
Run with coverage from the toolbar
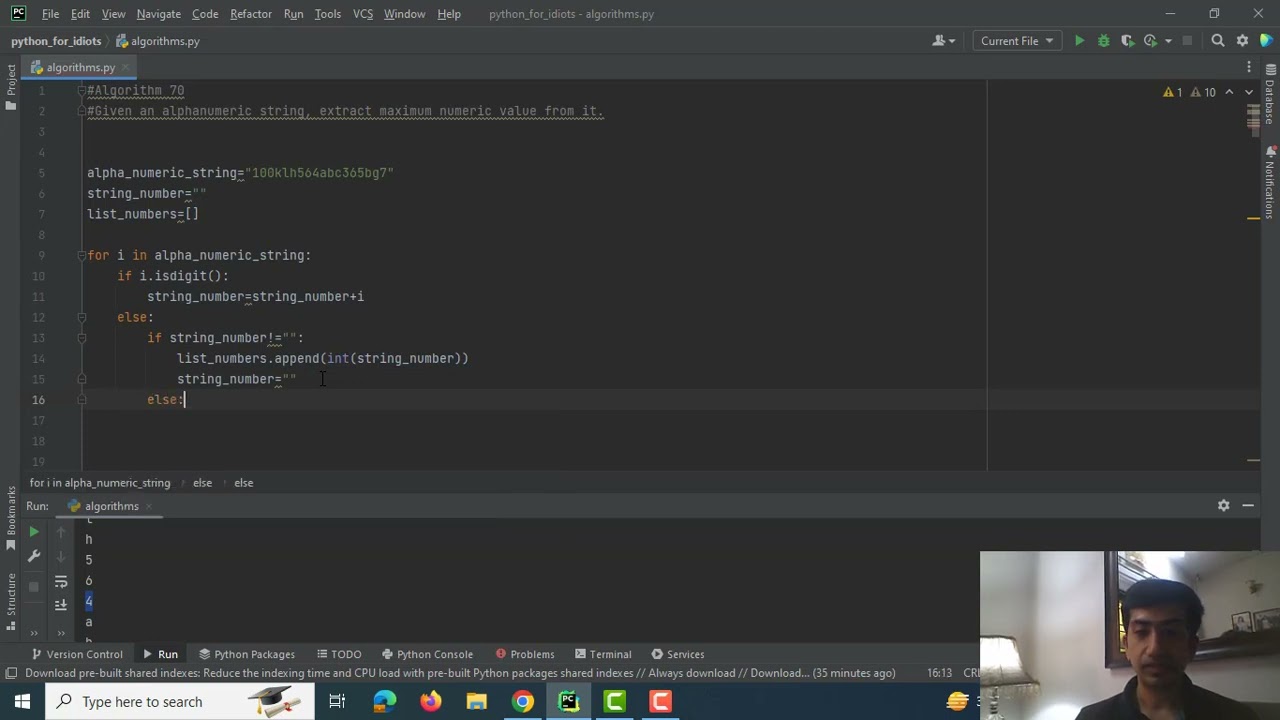tap(1128, 41)
